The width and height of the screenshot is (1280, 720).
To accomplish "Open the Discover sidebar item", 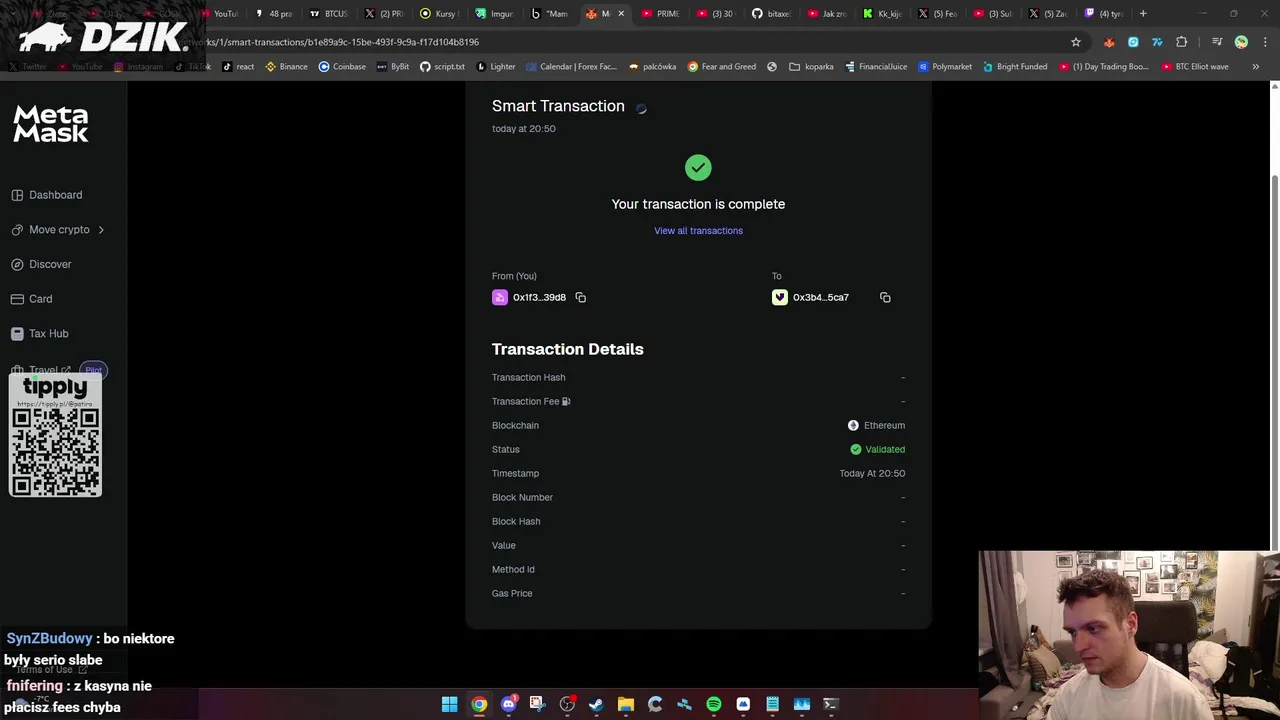I will (41, 264).
